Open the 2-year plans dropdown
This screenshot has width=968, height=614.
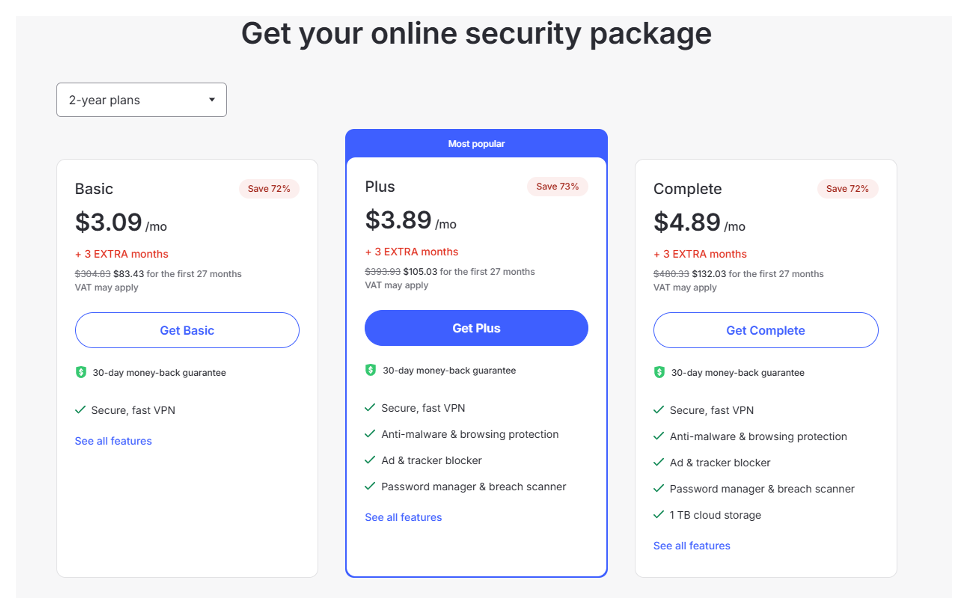[x=141, y=99]
